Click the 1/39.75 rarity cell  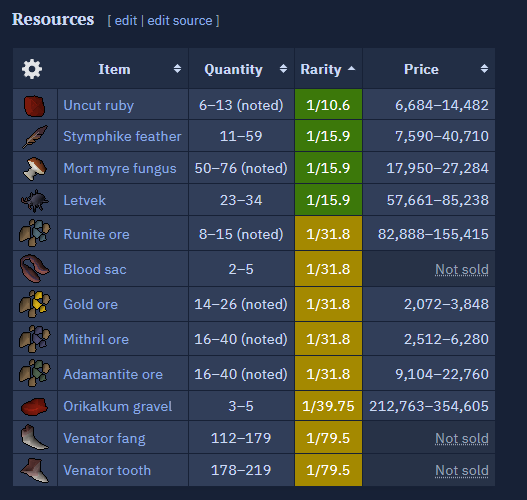click(x=328, y=406)
